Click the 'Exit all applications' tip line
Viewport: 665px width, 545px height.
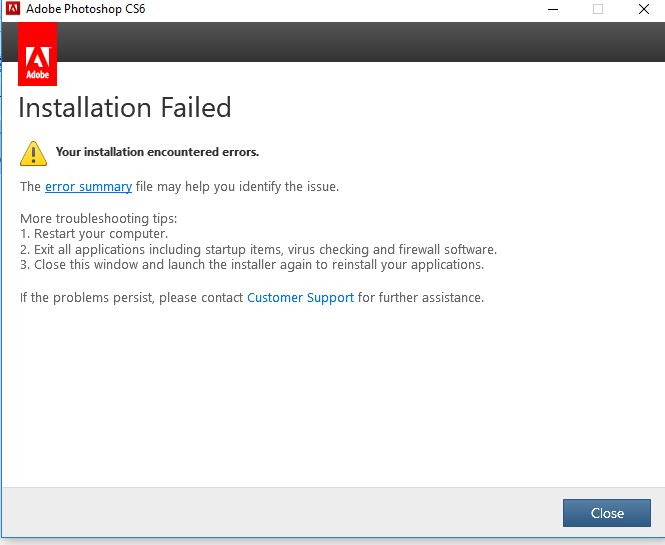pos(258,249)
